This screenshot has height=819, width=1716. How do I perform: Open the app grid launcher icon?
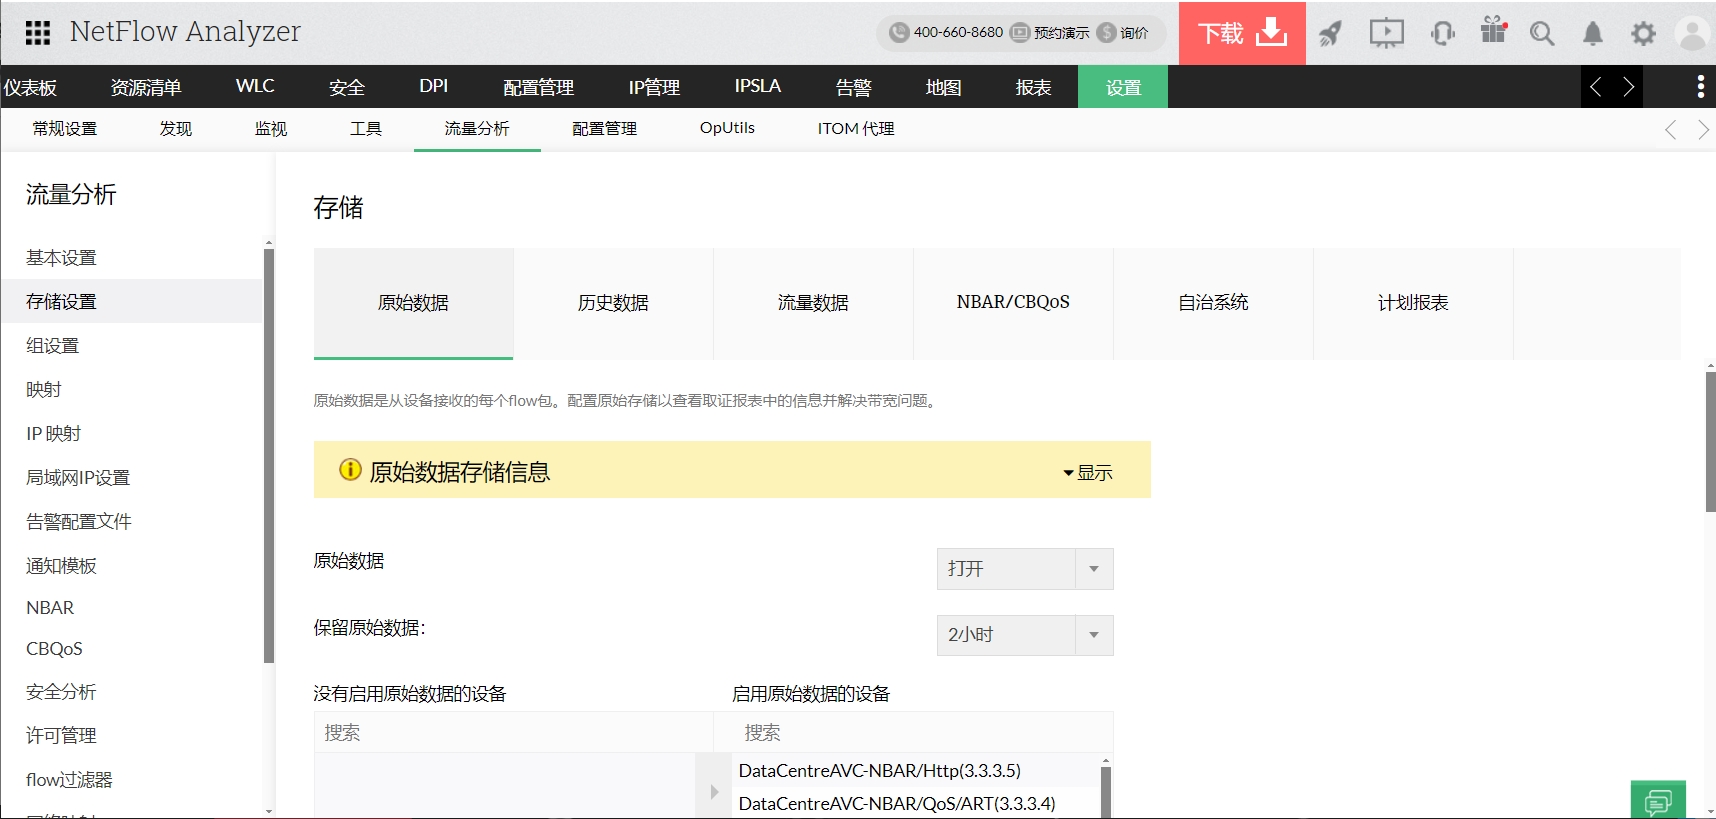click(38, 33)
